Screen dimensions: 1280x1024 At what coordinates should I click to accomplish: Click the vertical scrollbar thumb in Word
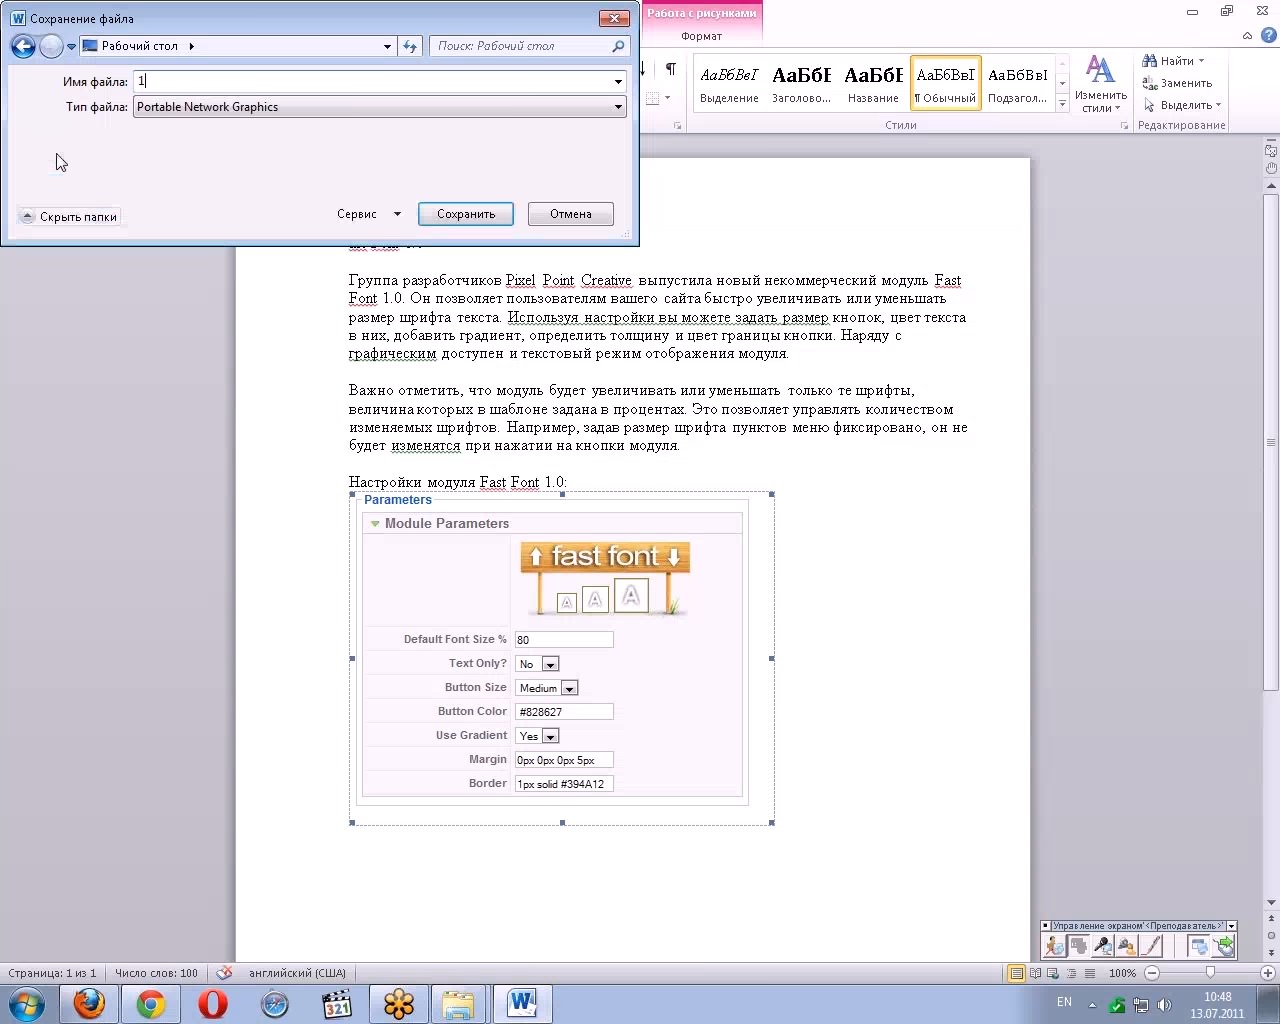coord(1271,443)
